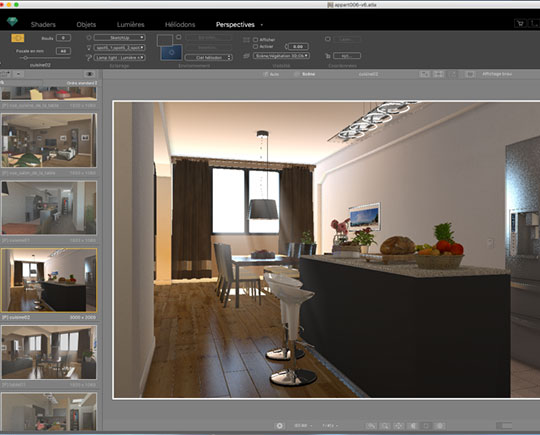
Task: Click the clipping box icon near Afficher
Action: [x=246, y=40]
